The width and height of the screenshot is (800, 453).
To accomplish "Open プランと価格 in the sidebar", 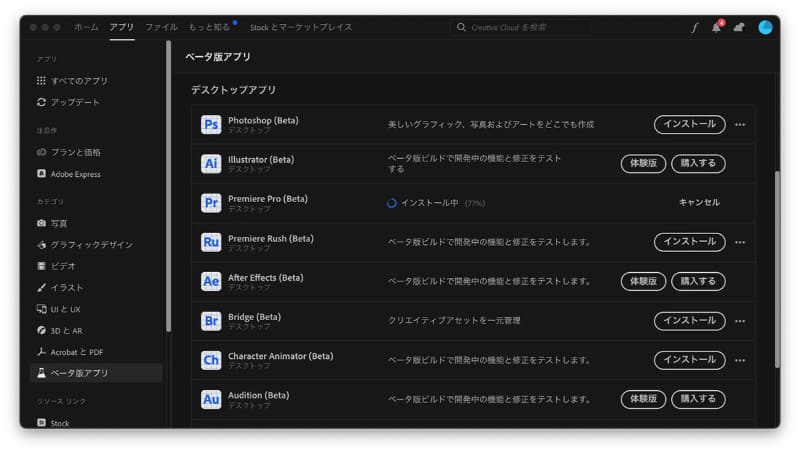I will [68, 152].
